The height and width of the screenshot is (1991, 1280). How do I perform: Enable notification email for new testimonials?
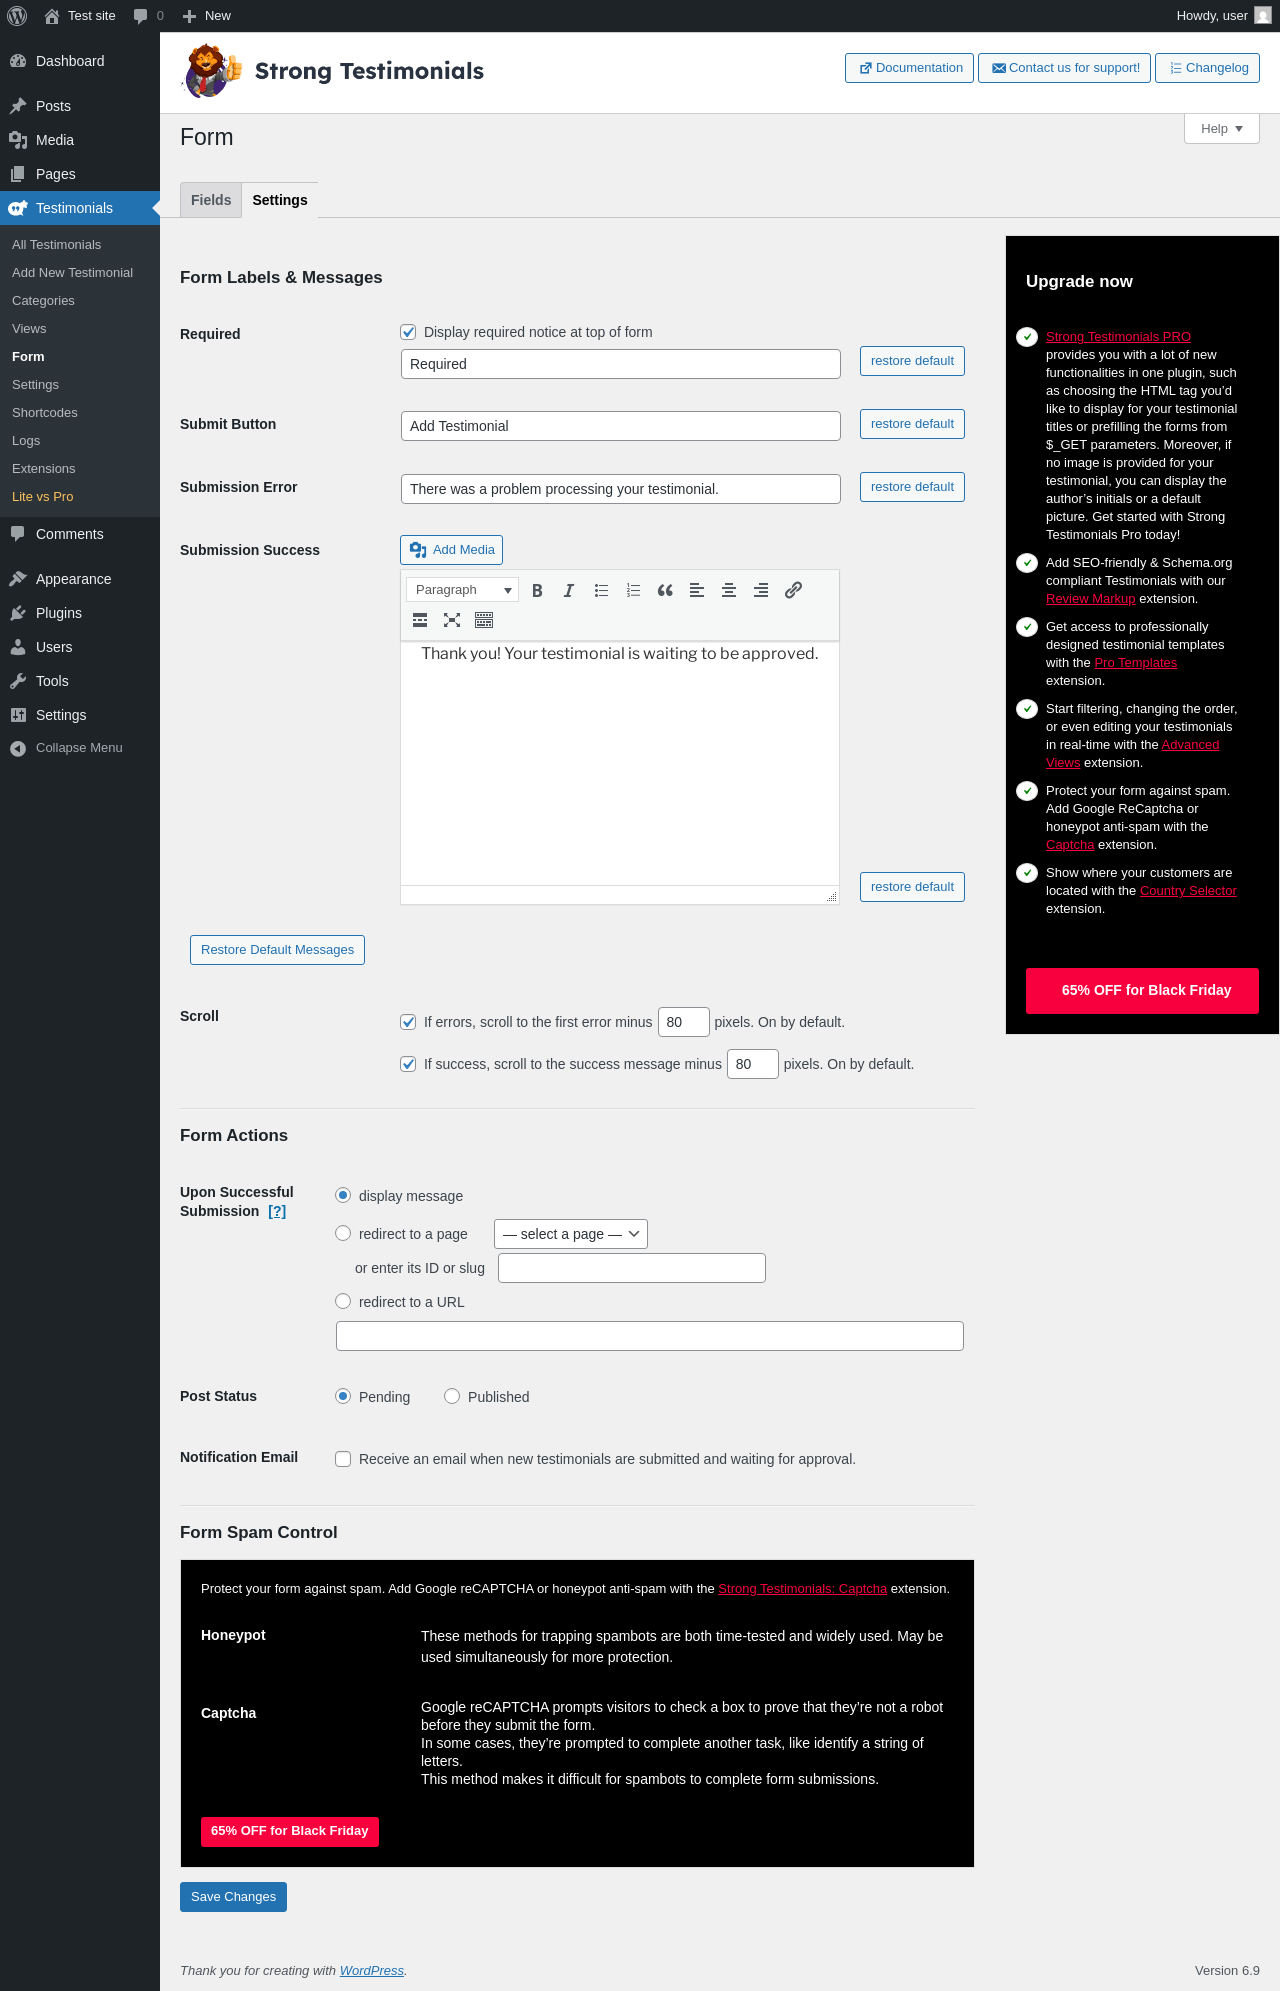(343, 1459)
